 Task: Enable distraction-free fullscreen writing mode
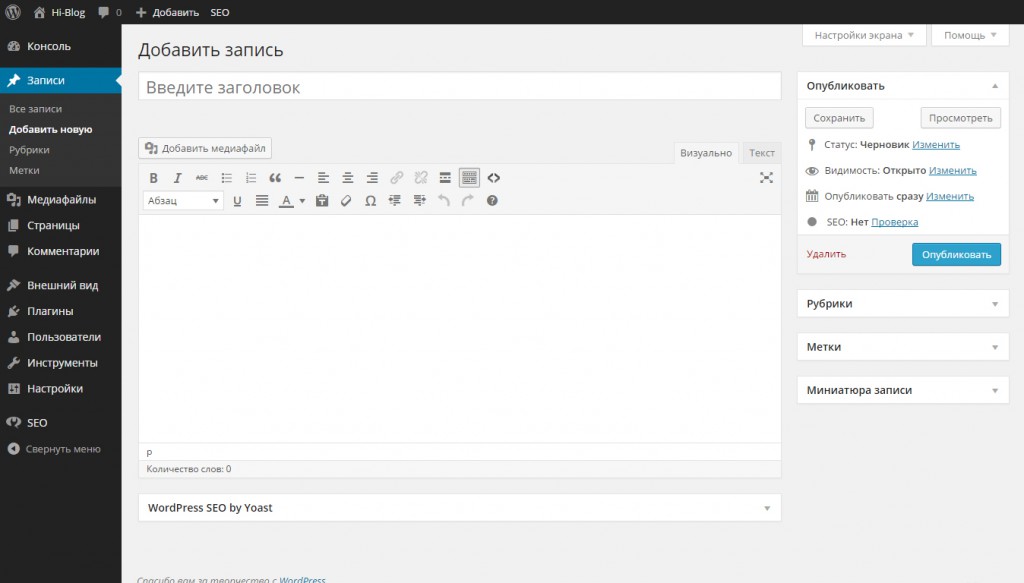[x=766, y=178]
